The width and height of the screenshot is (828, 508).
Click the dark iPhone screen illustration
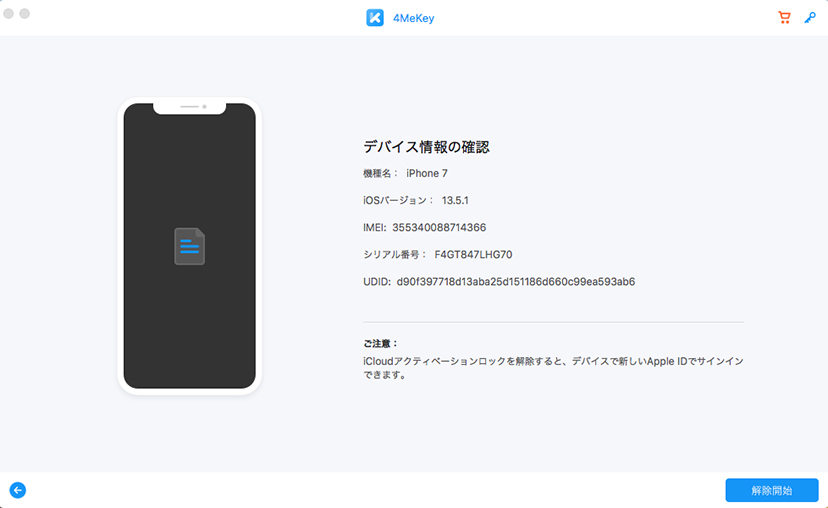189,320
